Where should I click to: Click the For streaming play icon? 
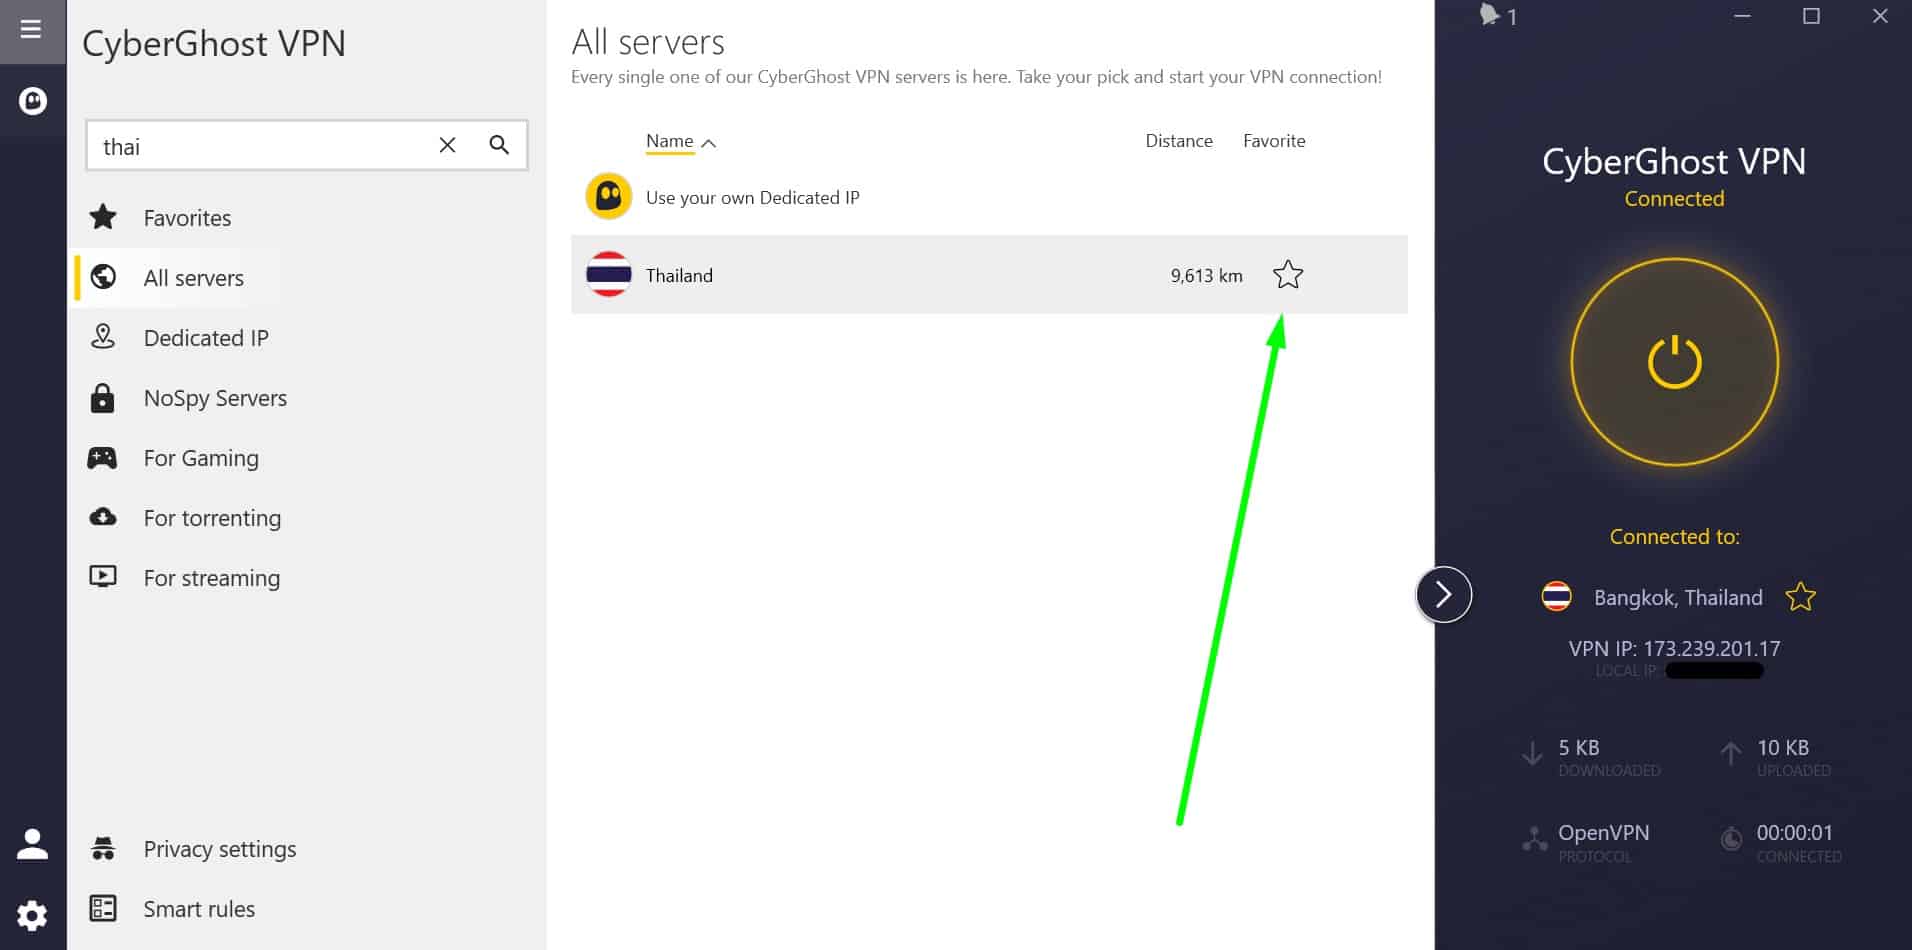click(103, 577)
